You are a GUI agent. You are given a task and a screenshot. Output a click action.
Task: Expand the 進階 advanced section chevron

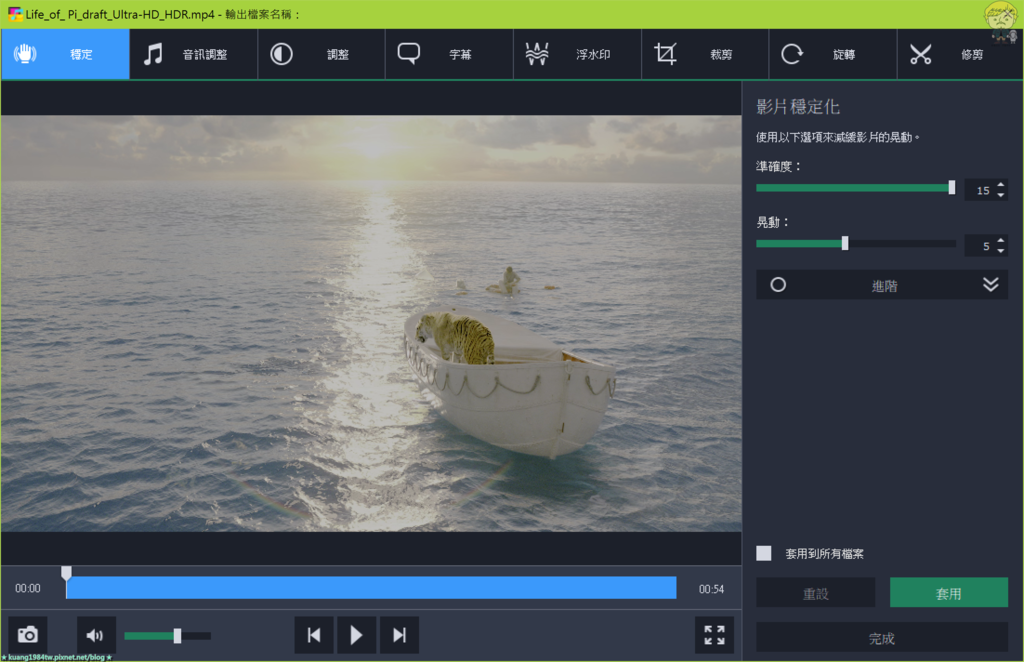[991, 285]
